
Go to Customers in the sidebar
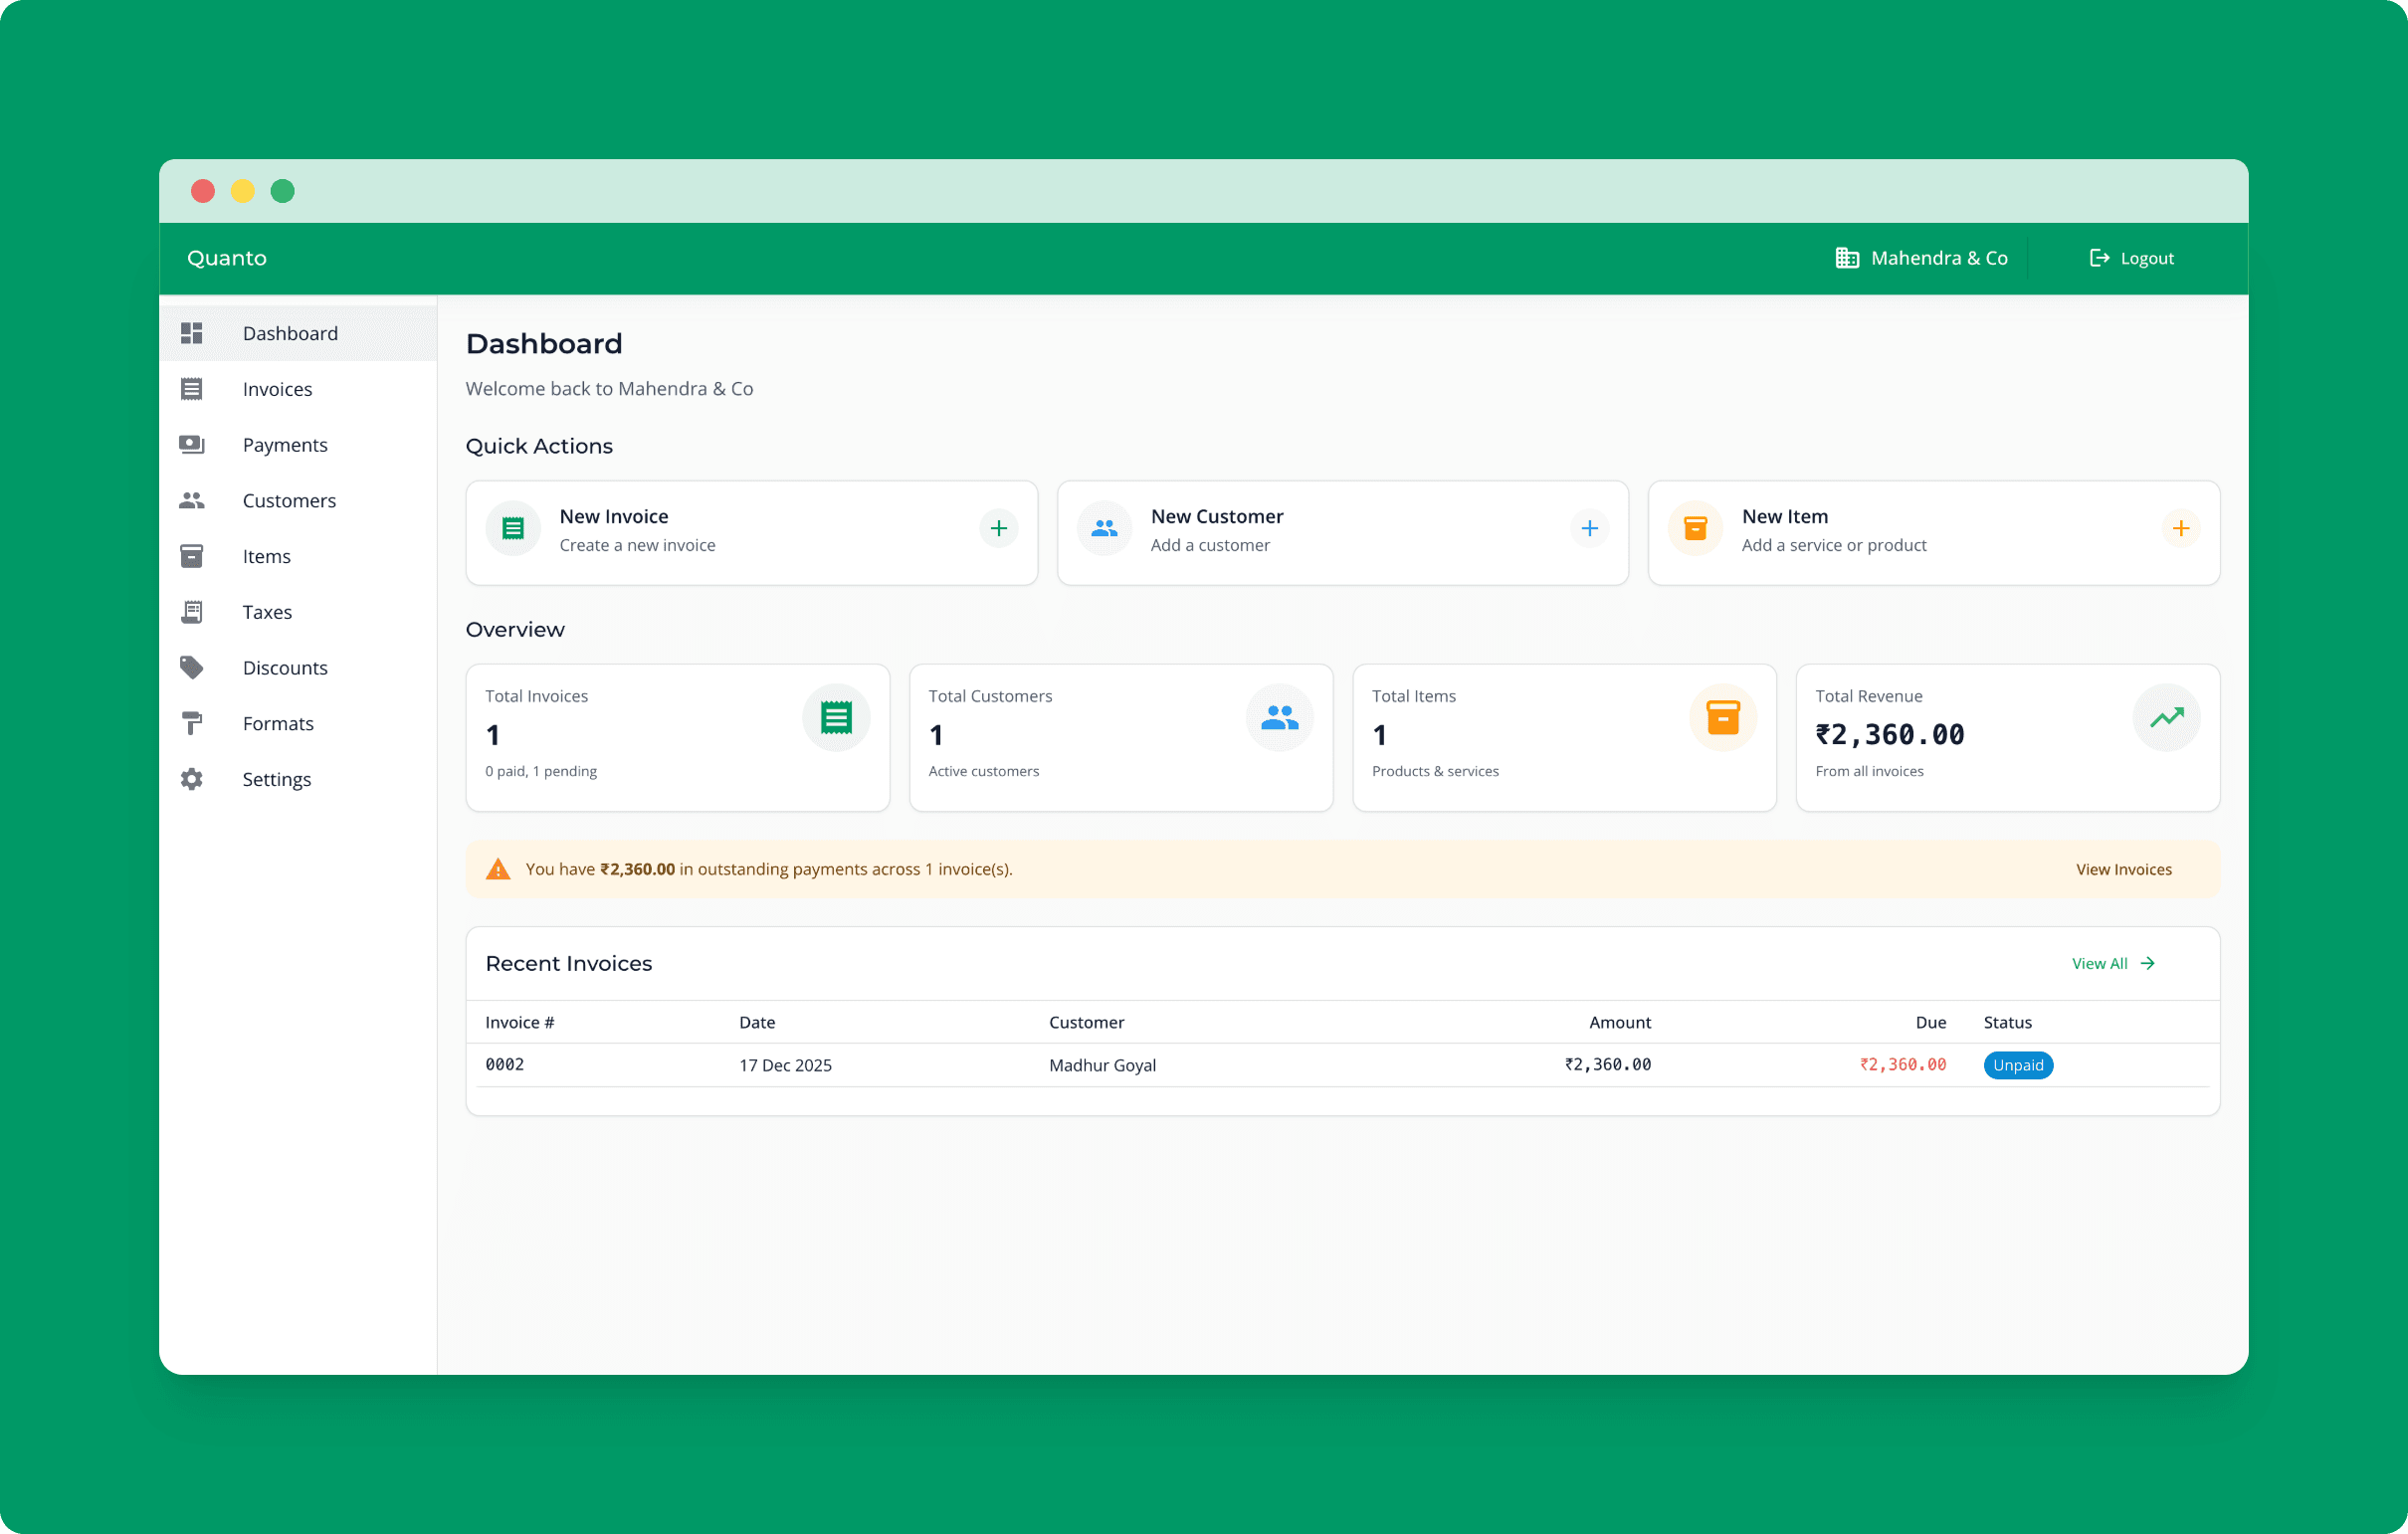coord(289,500)
